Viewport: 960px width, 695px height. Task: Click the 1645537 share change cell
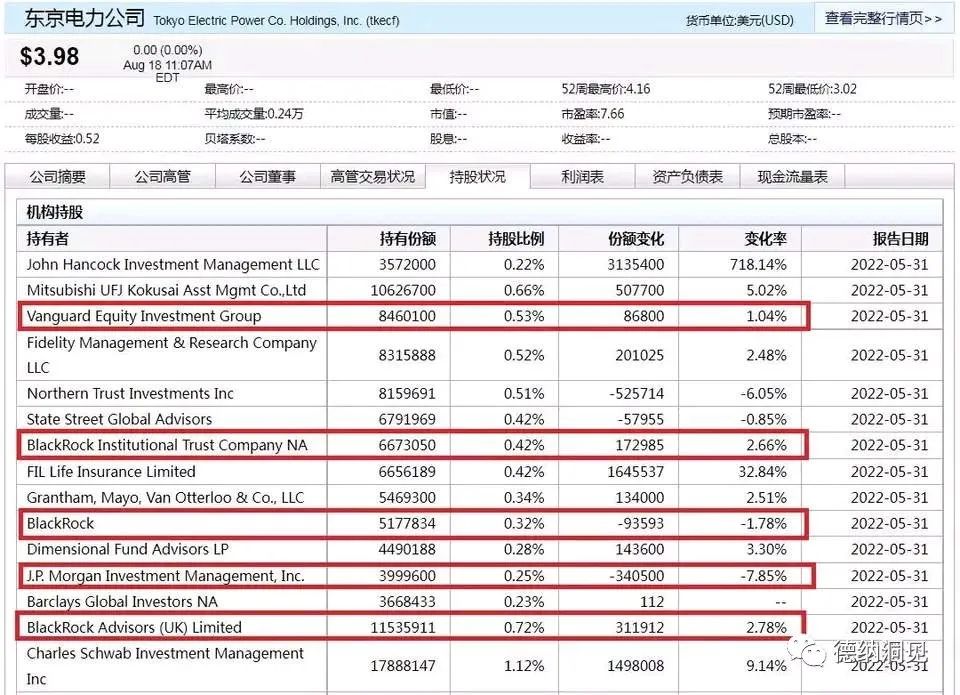click(x=636, y=471)
